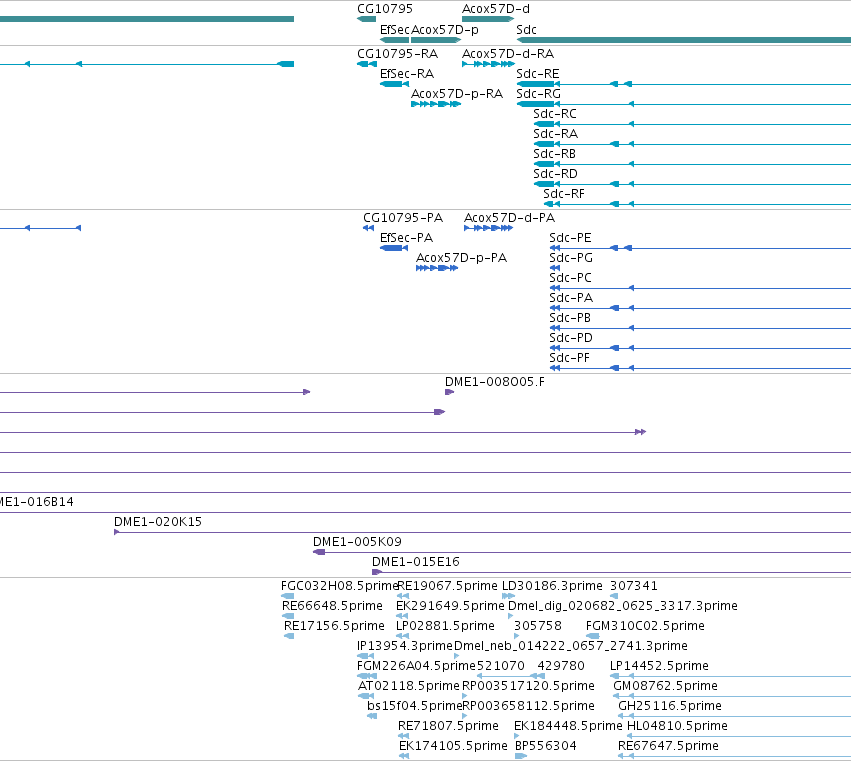
Task: Click the Sdc-PG protein label
Action: coord(570,258)
